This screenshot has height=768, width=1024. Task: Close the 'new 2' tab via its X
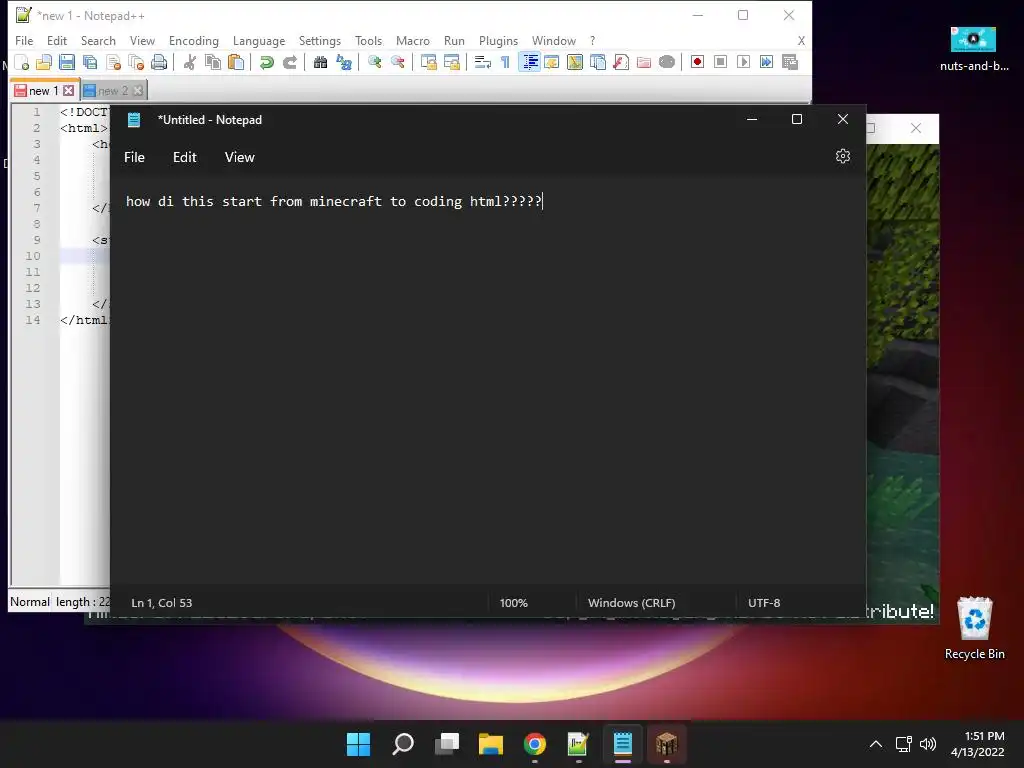pos(138,91)
